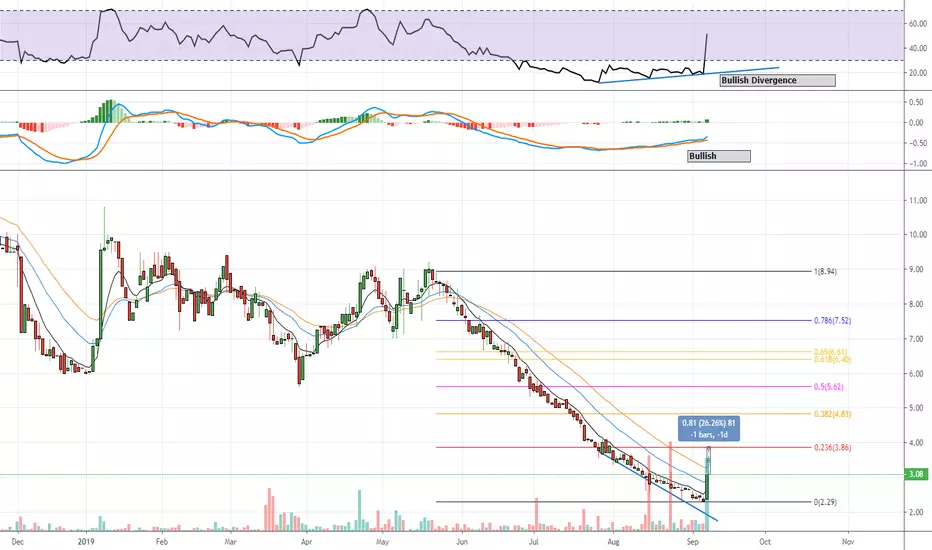Click the Aug label on time axis
This screenshot has height=550, width=932.
click(613, 542)
